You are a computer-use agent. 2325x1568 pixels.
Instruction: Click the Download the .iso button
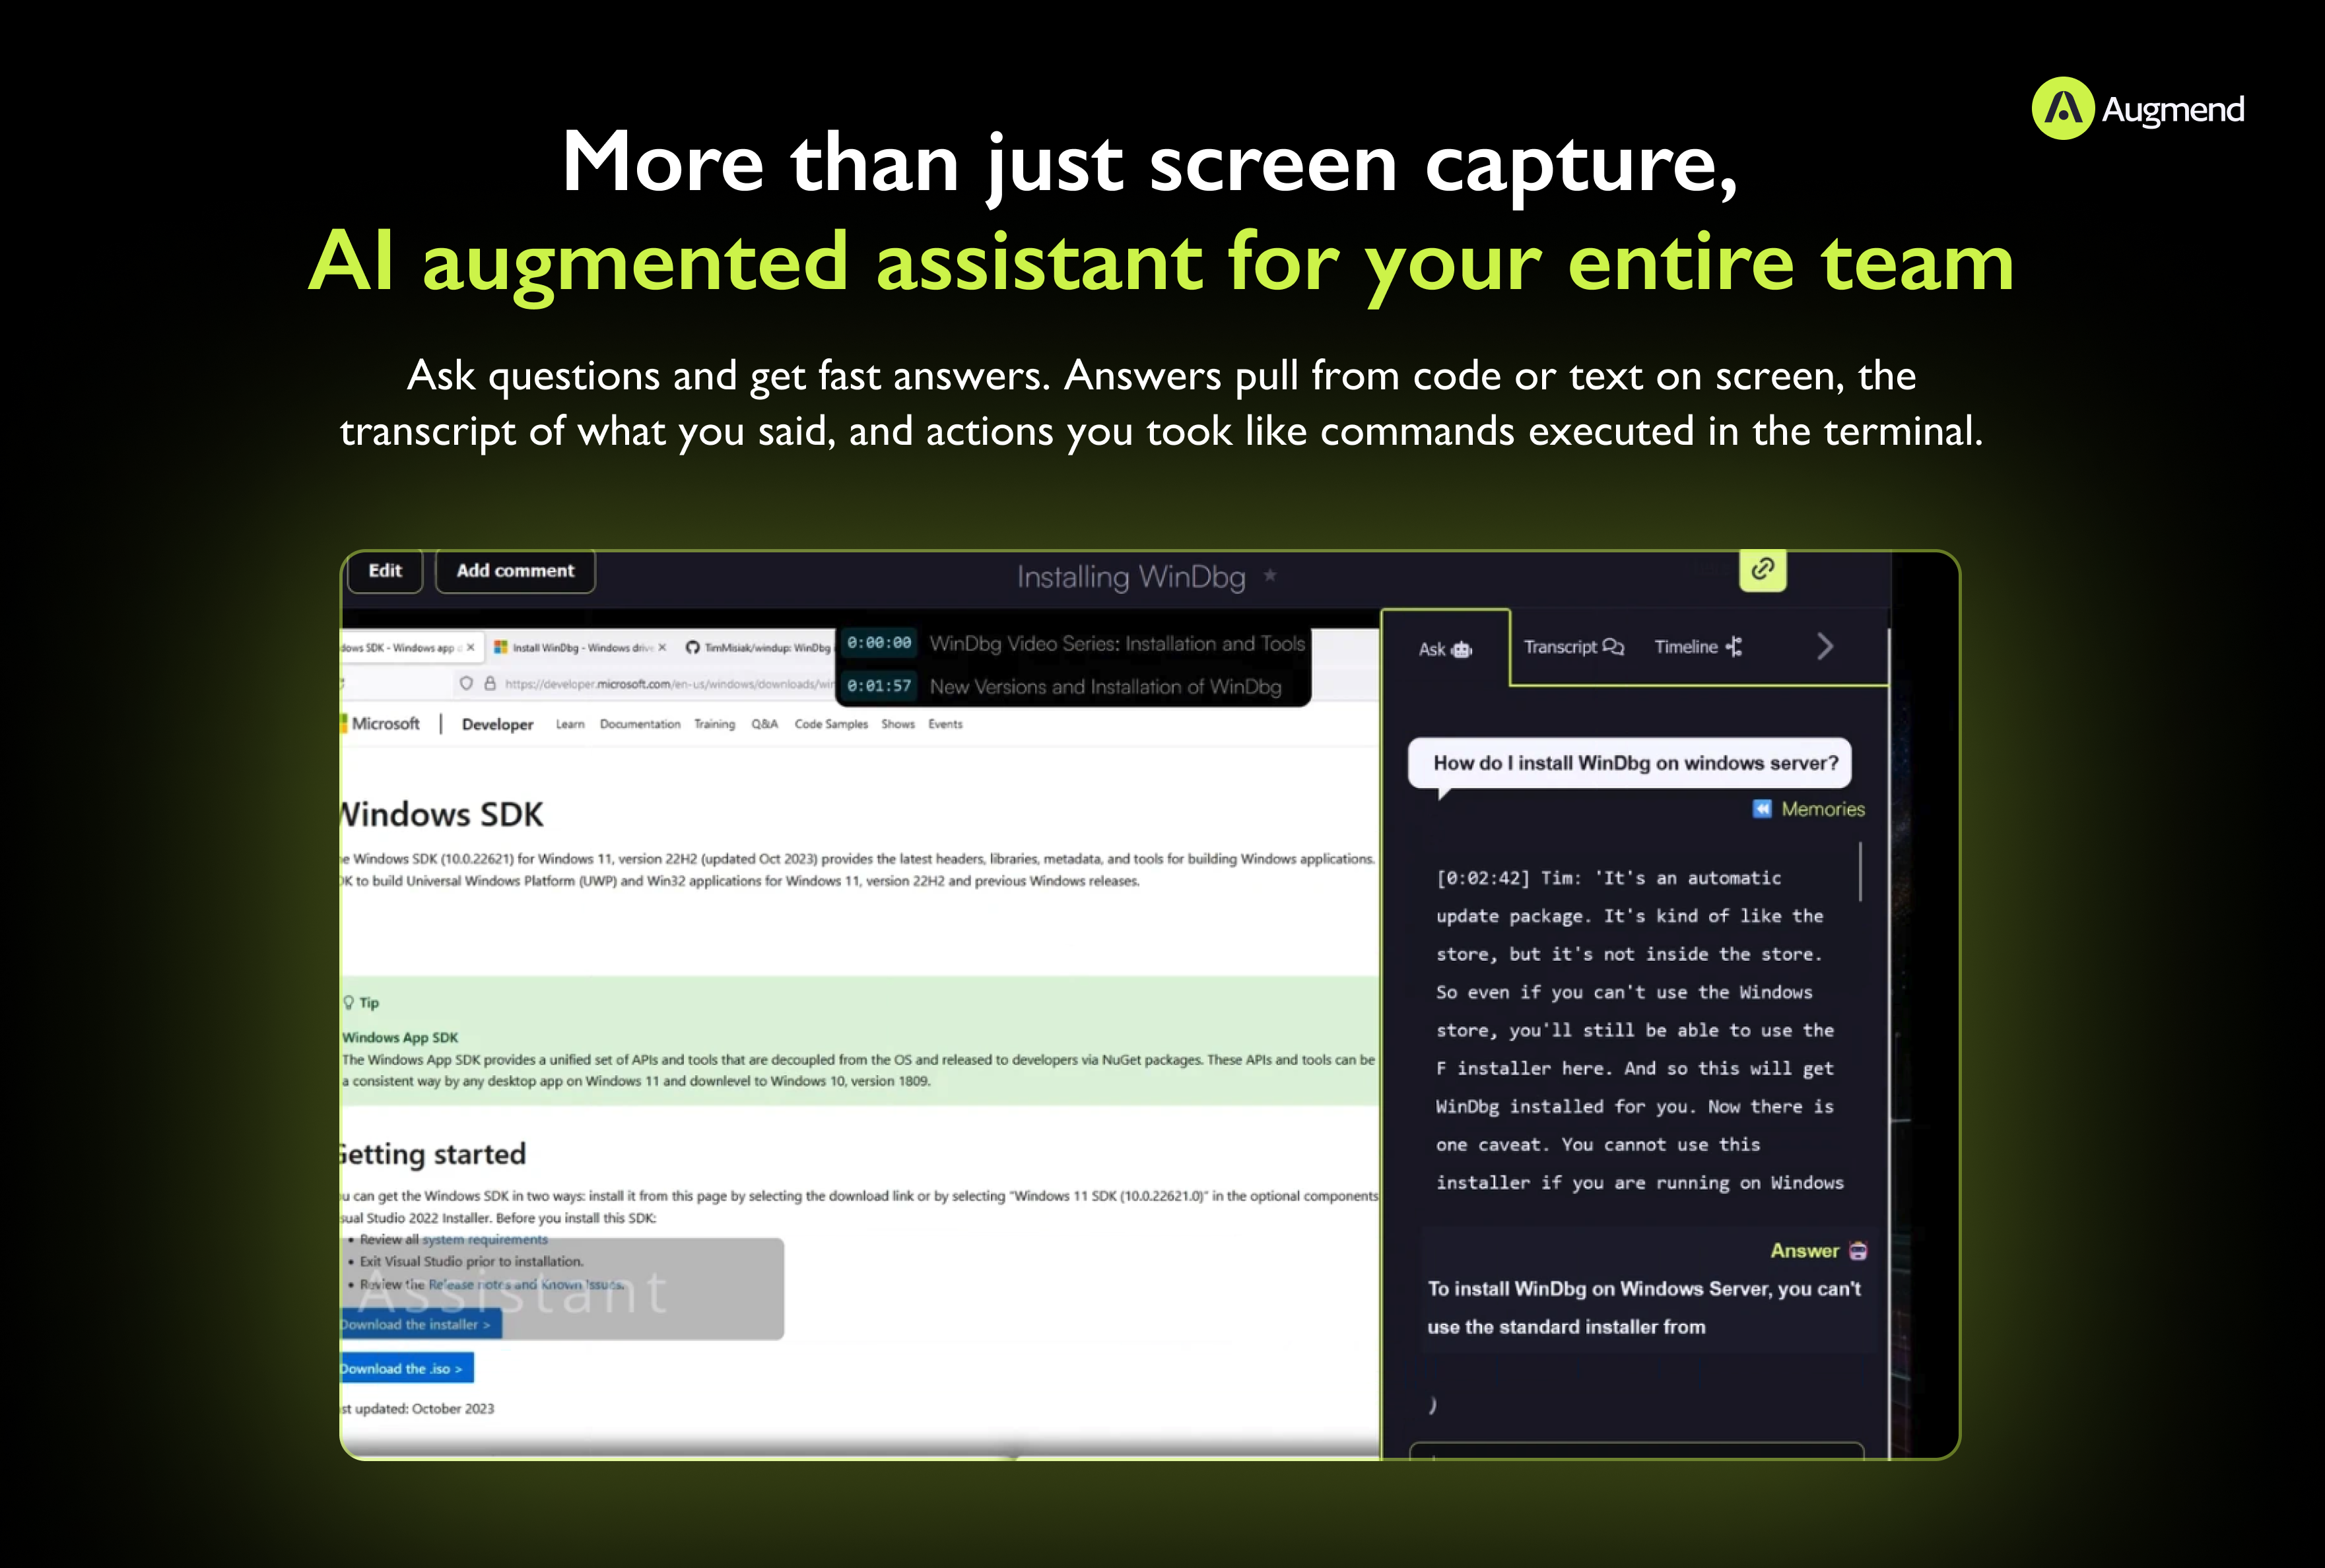(x=402, y=1368)
